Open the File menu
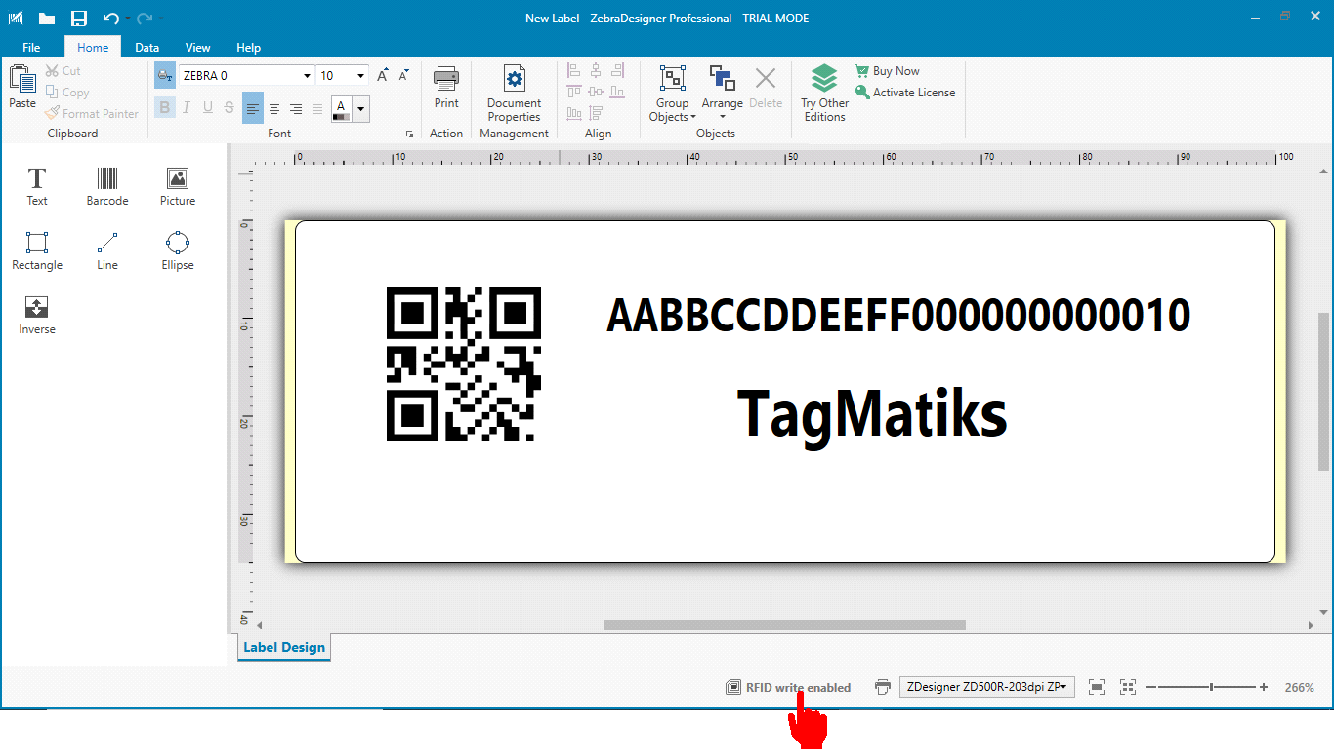This screenshot has height=749, width=1334. (x=31, y=47)
